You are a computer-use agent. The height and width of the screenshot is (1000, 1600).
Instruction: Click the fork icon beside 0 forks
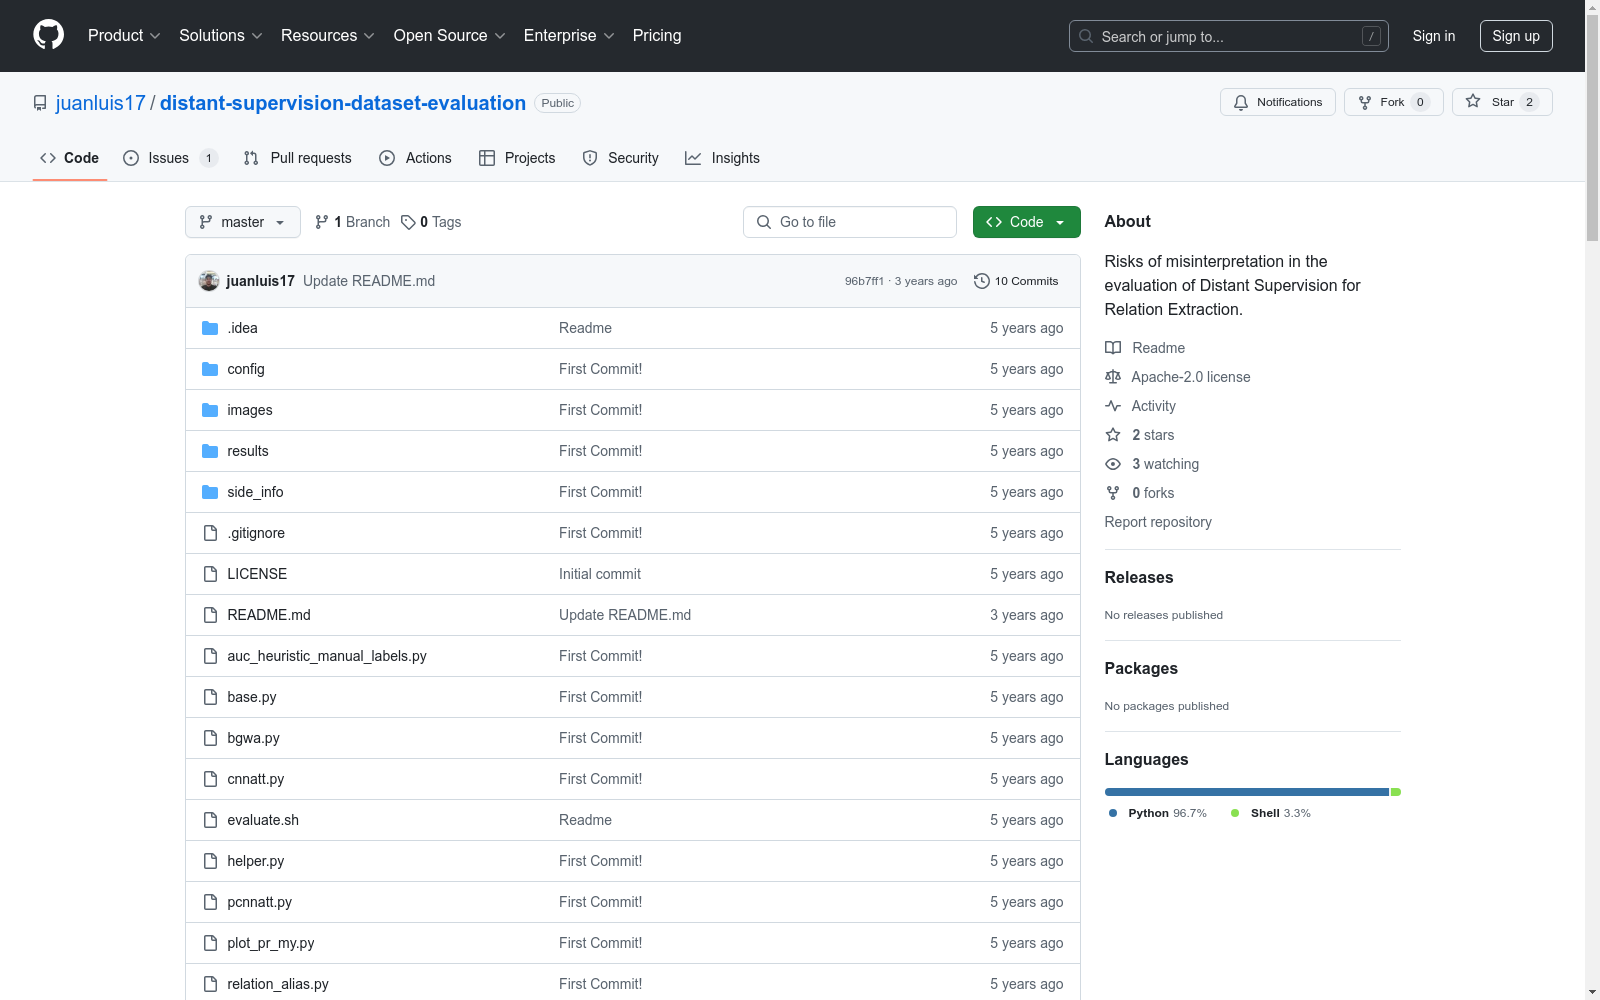pos(1113,493)
